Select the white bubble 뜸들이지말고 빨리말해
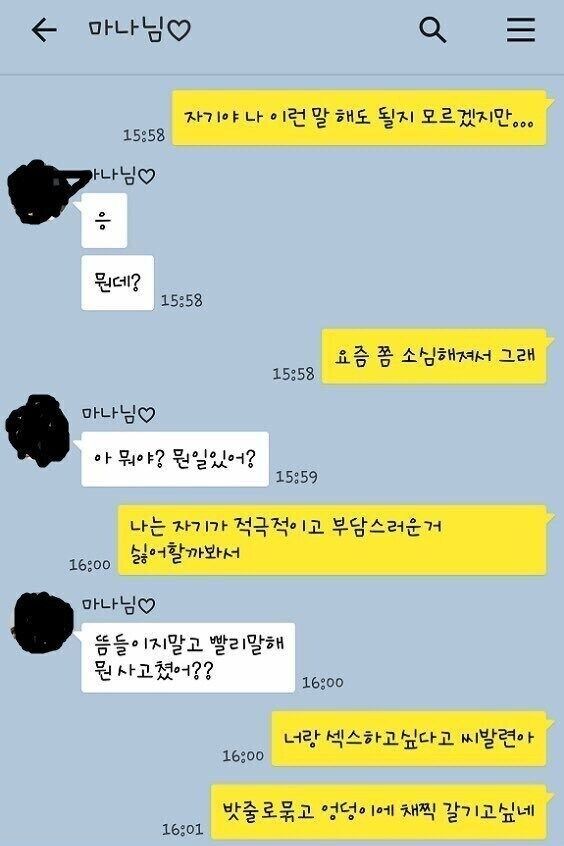This screenshot has width=564, height=846. click(x=187, y=658)
